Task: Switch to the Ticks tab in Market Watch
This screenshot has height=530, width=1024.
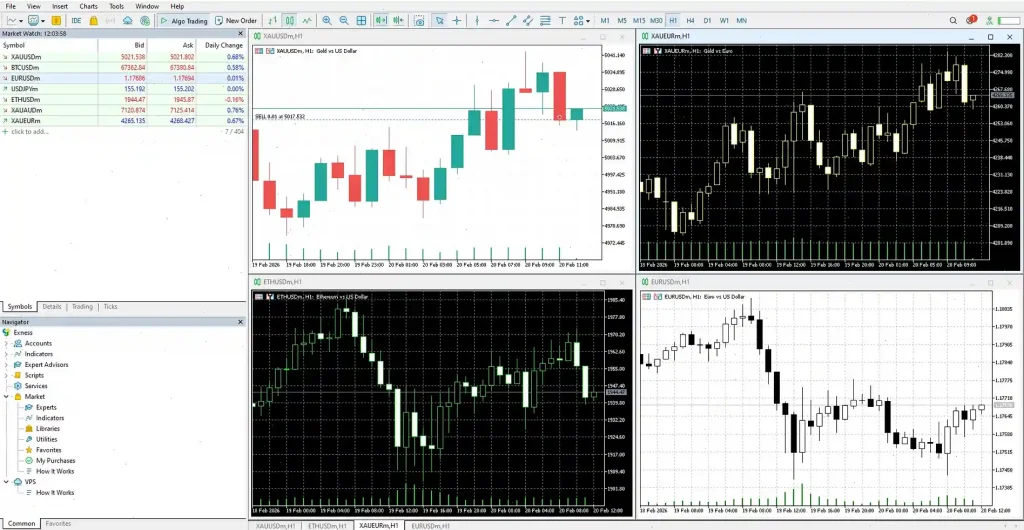Action: (x=110, y=307)
